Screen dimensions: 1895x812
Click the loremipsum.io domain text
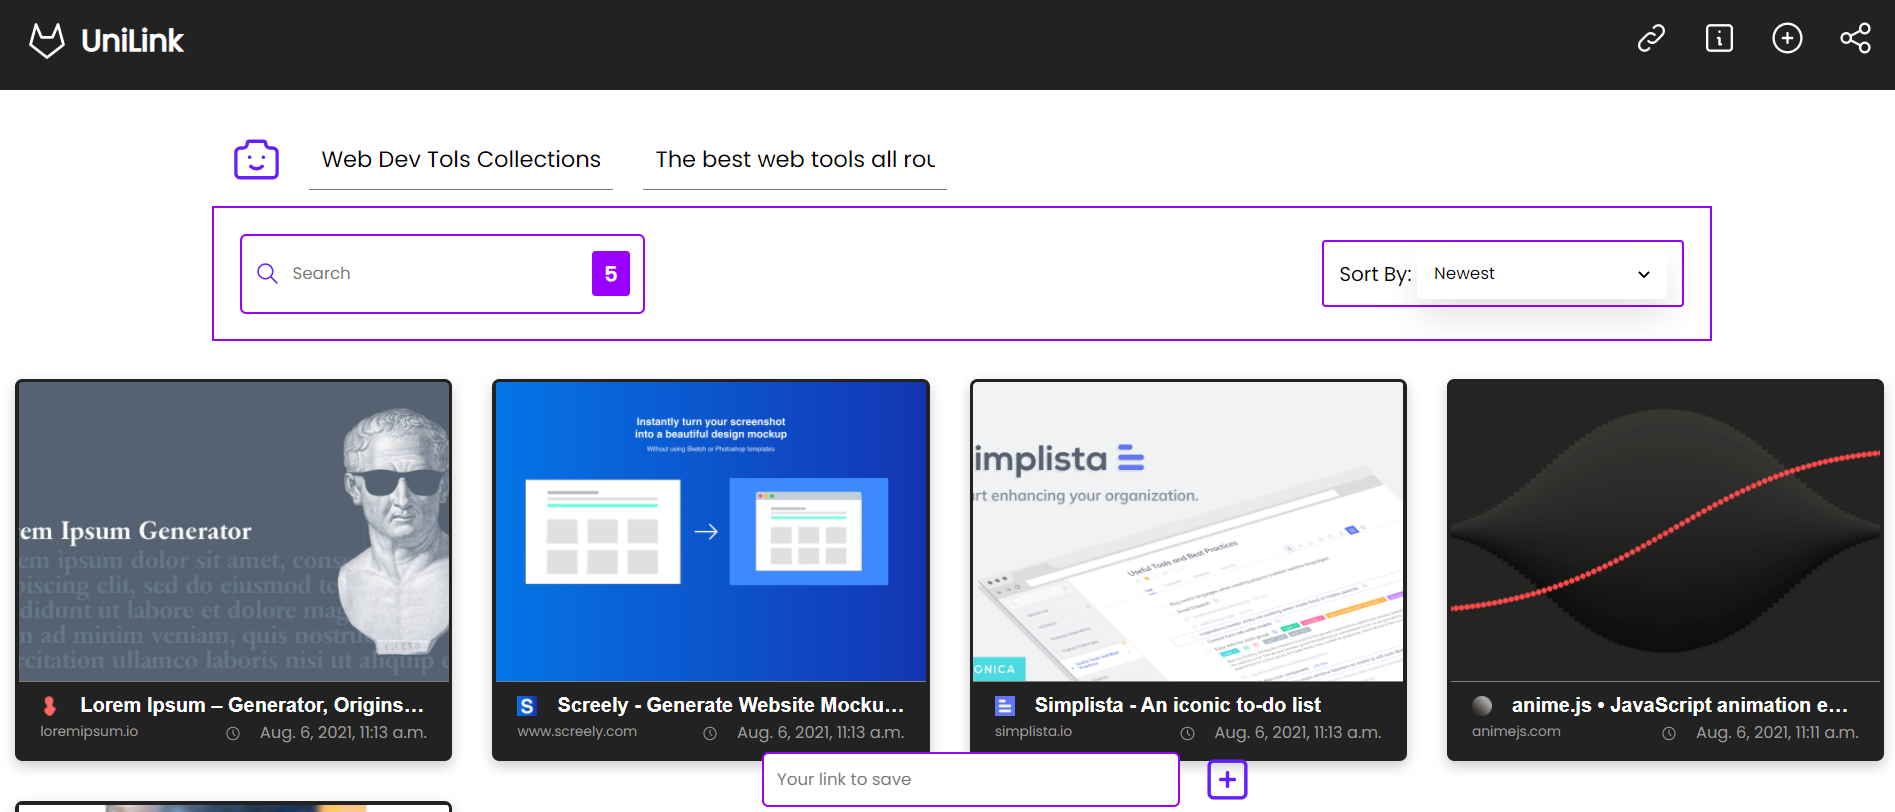[x=89, y=731]
